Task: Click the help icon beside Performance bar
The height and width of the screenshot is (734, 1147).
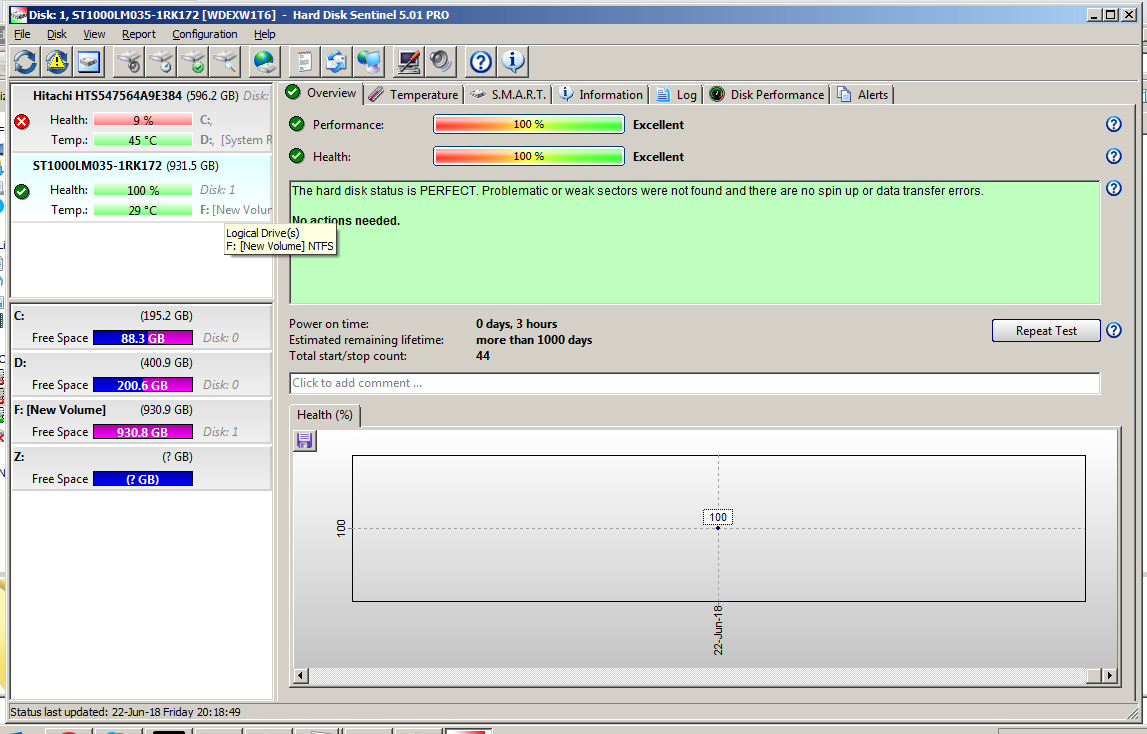Action: [1113, 125]
